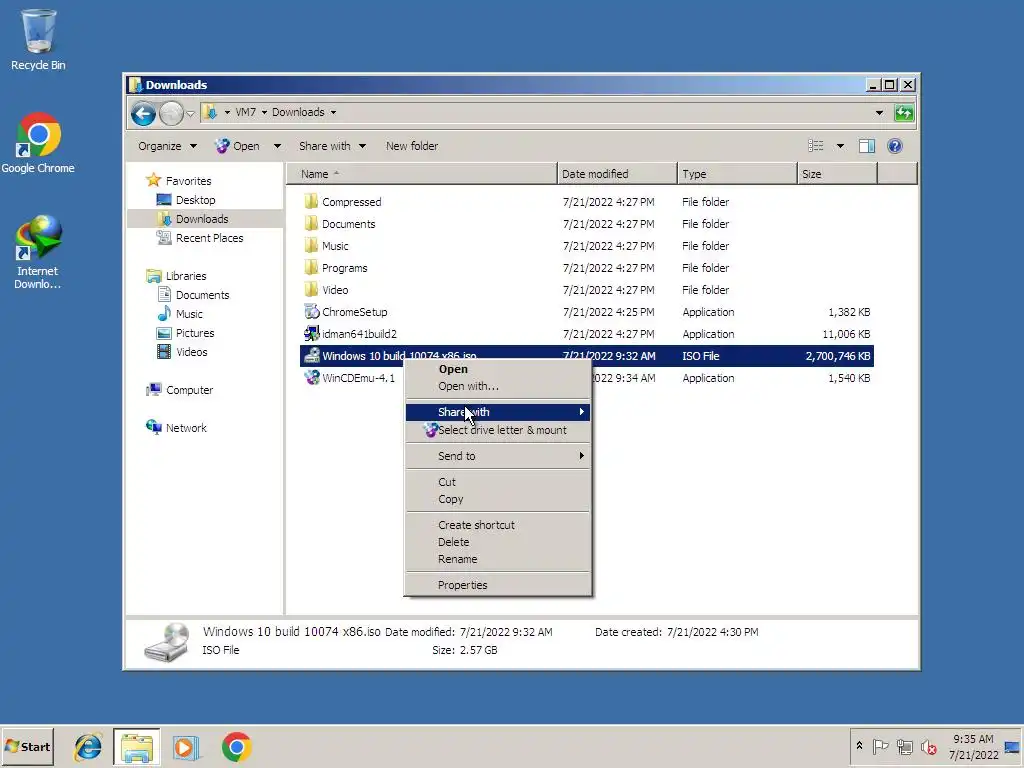
Task: Select drive letter & mount option
Action: pyautogui.click(x=498, y=430)
